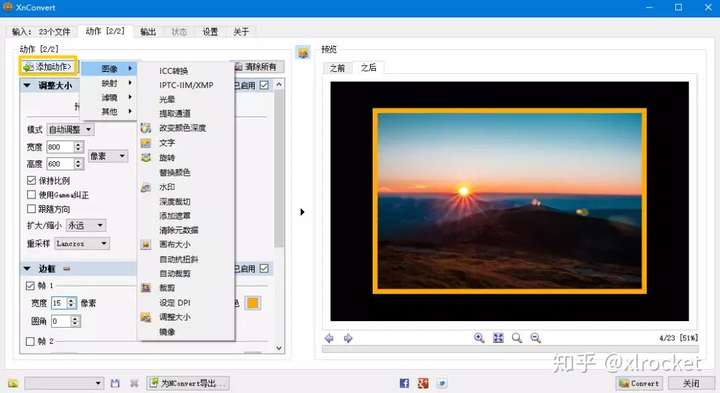Adjust the 圆角 0 spinner
This screenshot has height=393, width=720.
tap(76, 321)
